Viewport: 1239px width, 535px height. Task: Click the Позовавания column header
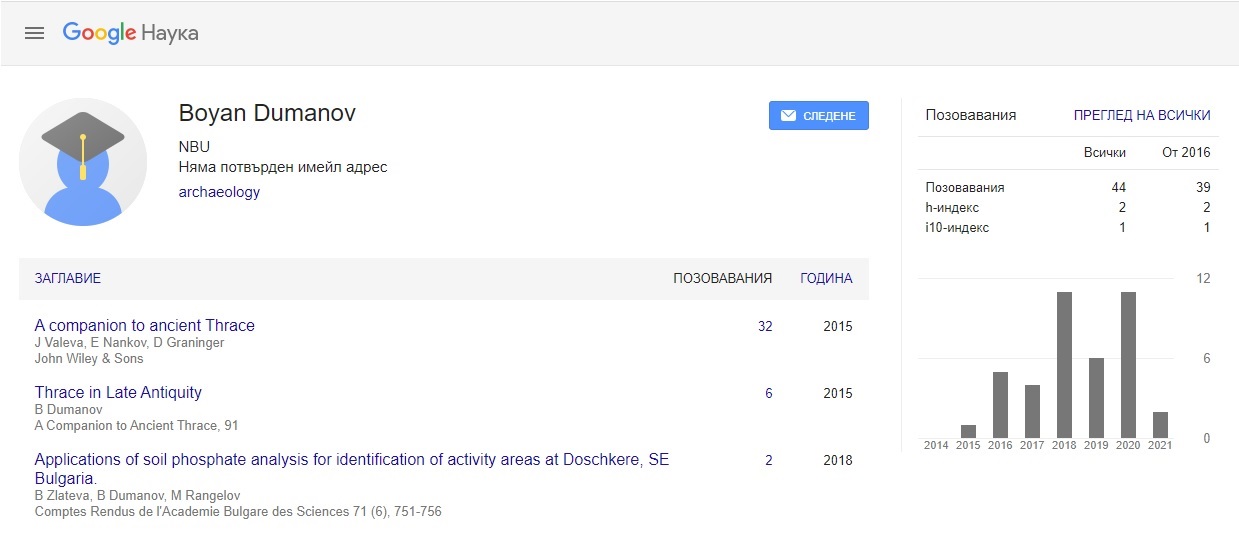(x=722, y=279)
